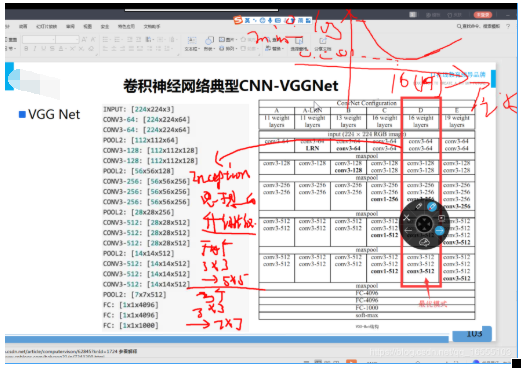522x368 pixels.
Task: Open the 动画 (Animation) ribbon tab
Action: coord(23,26)
